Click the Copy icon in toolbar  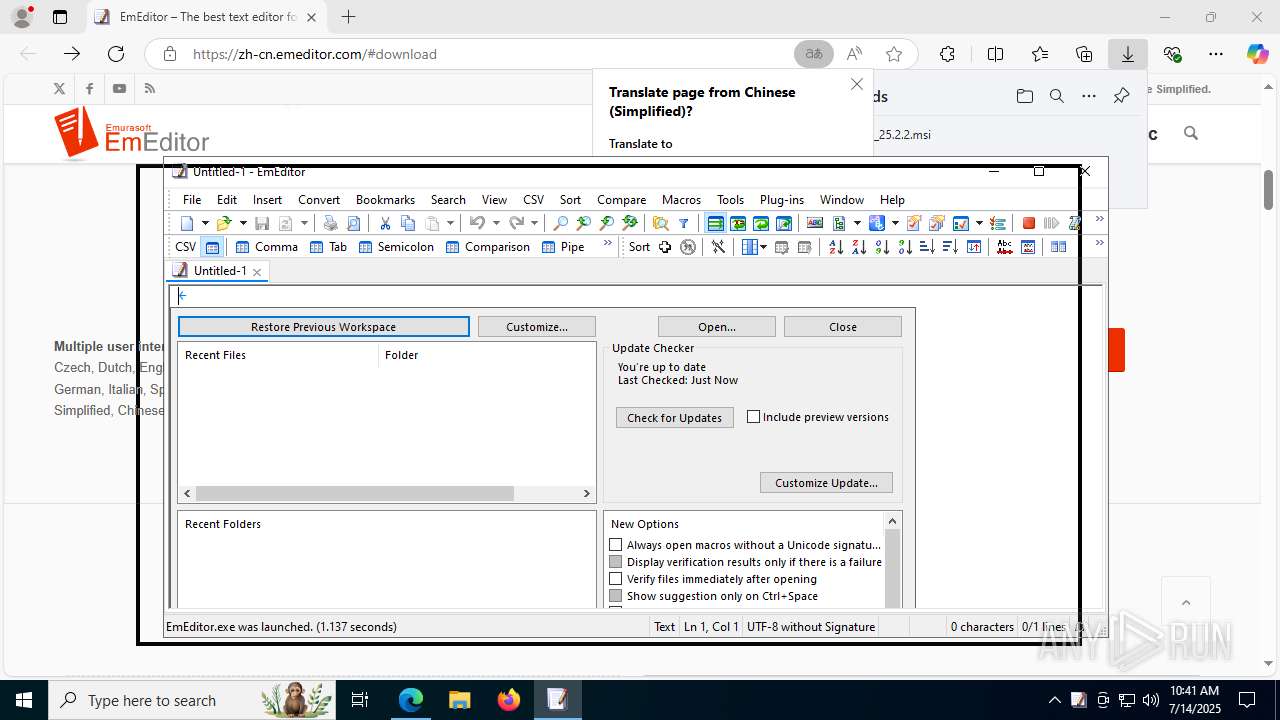(x=408, y=223)
